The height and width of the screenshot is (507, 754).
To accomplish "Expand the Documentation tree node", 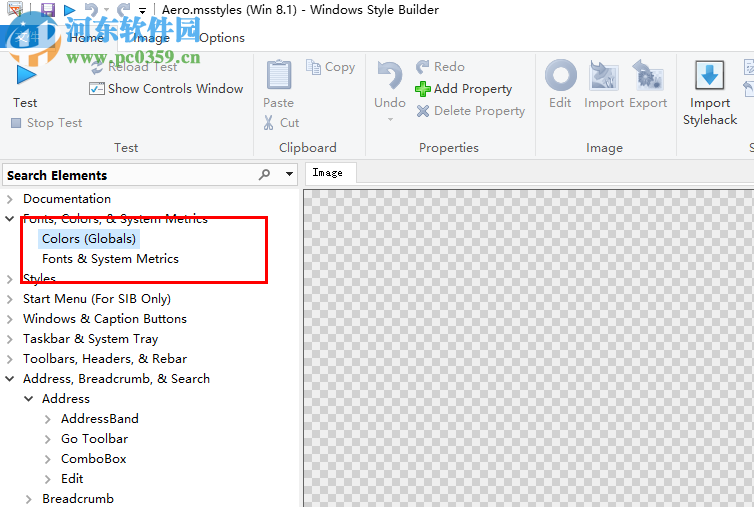I will point(10,199).
